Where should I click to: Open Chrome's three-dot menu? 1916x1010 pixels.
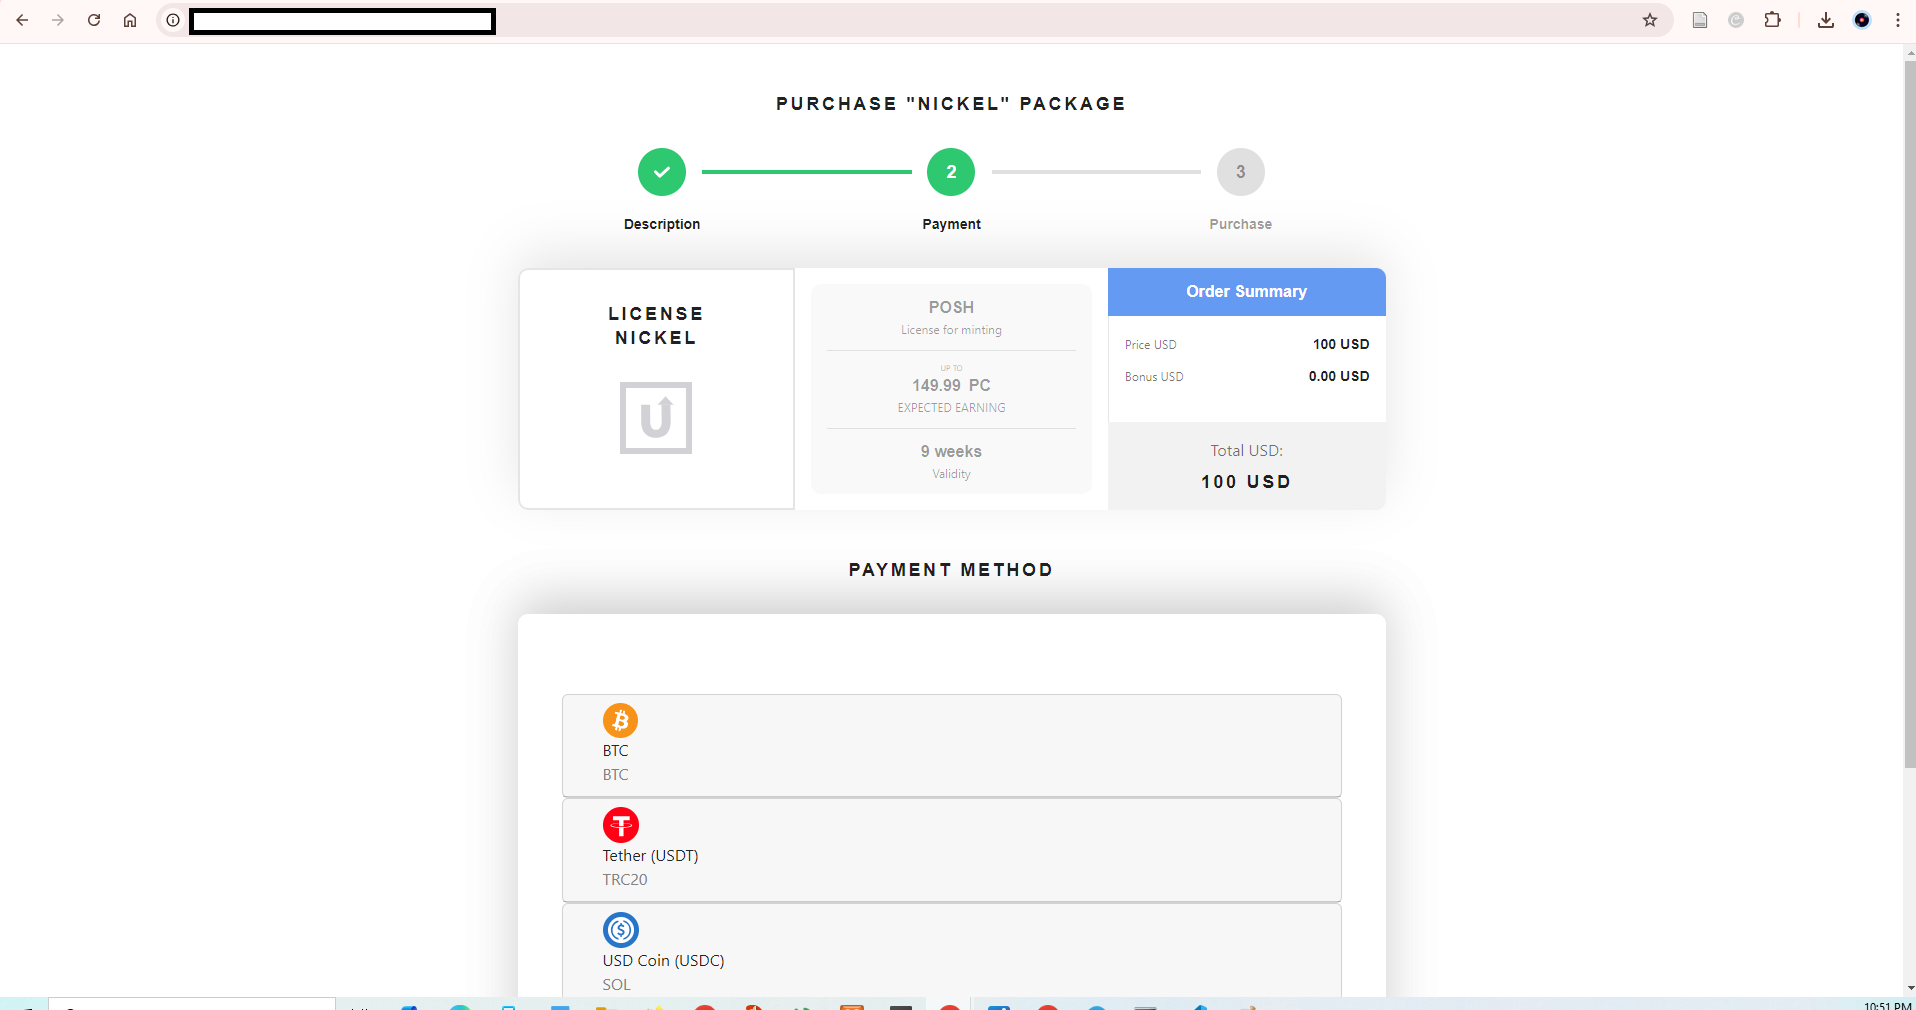pyautogui.click(x=1896, y=20)
